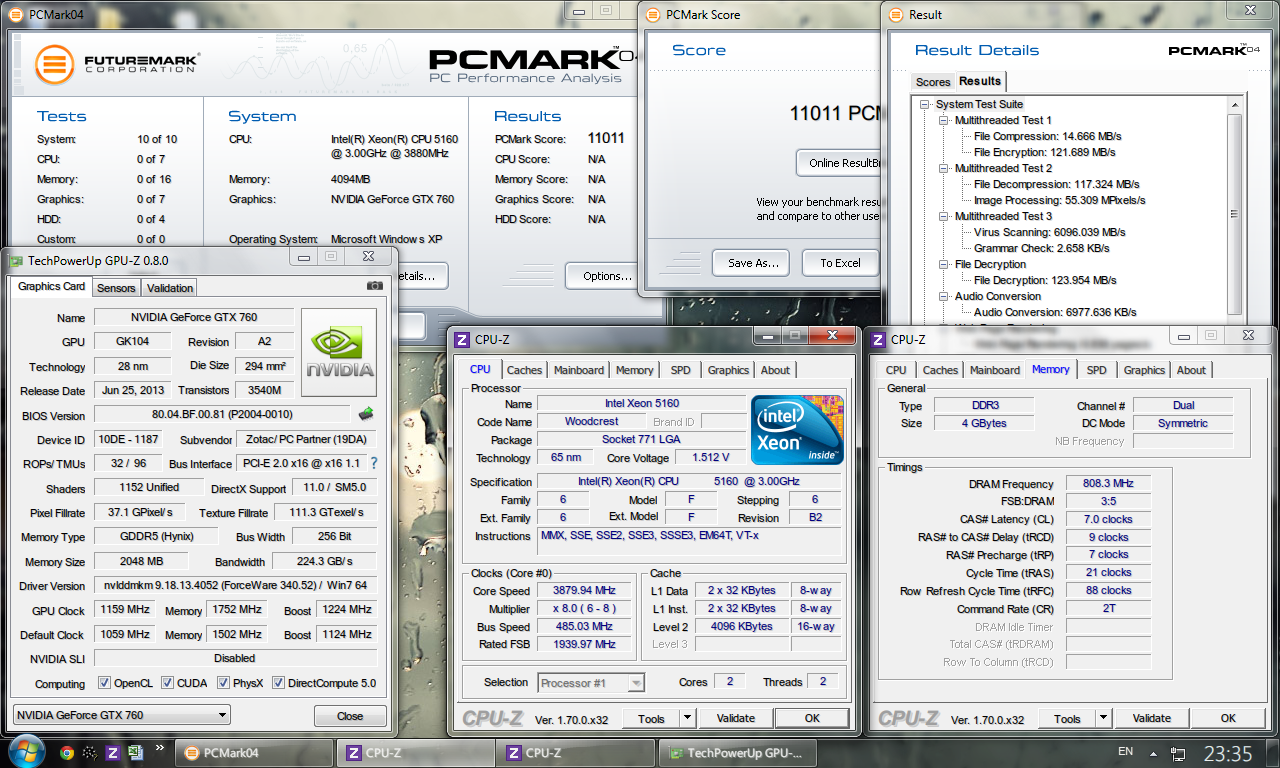Screen dimensions: 1280x768
Task: Launch Chrome from the quick launch bar
Action: [67, 753]
